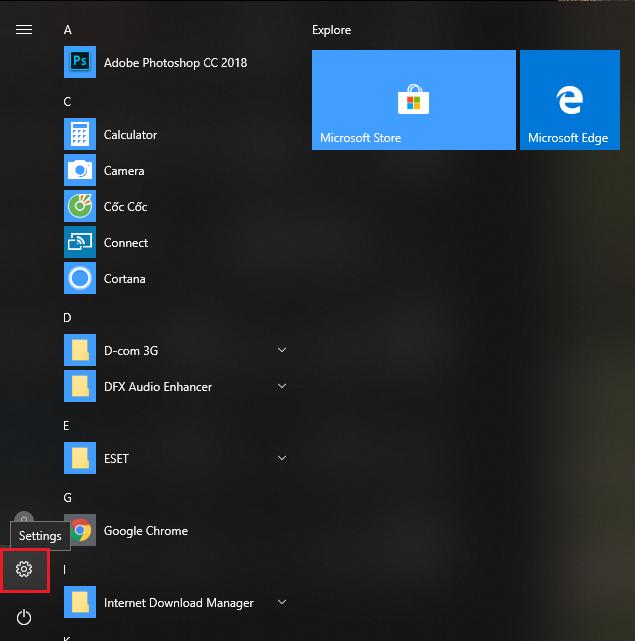635x641 pixels.
Task: Select the Internet Download Manager label
Action: pos(179,603)
